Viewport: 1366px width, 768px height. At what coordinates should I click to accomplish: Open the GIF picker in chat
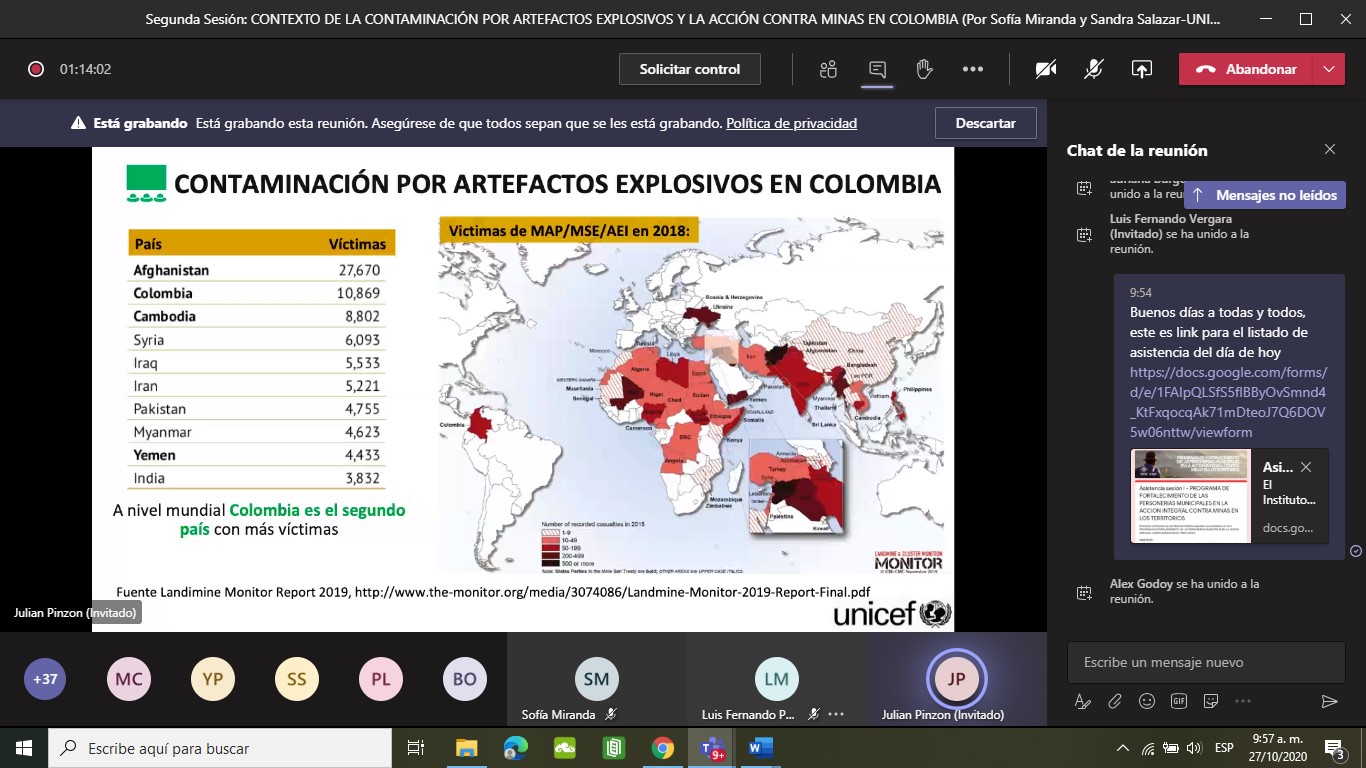(x=1179, y=701)
